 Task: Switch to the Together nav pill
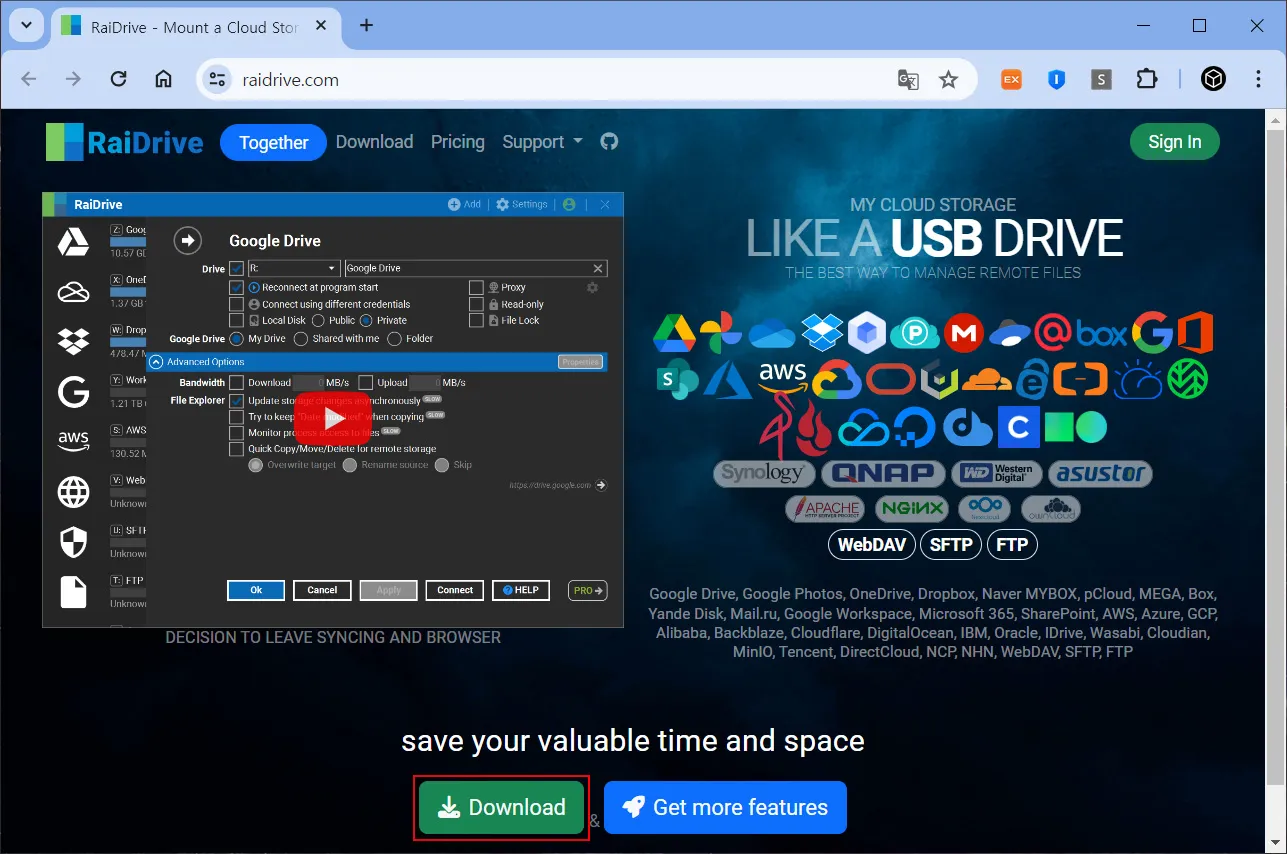click(273, 142)
